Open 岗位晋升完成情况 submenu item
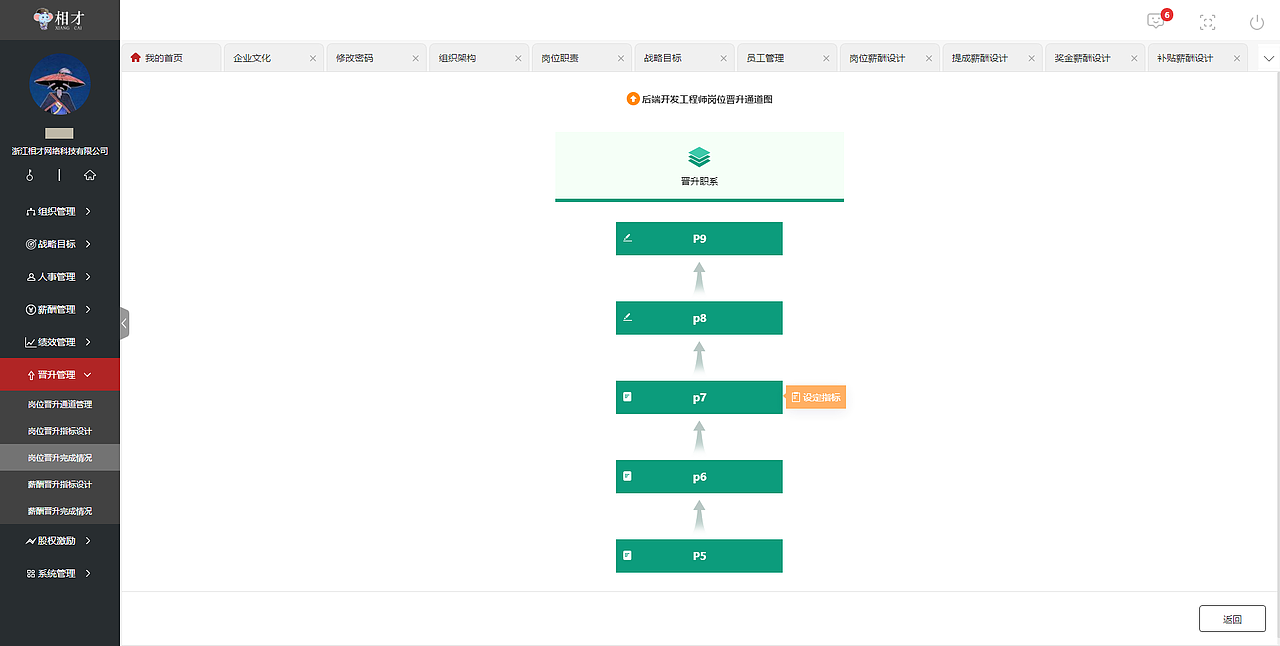1280x646 pixels. 60,457
